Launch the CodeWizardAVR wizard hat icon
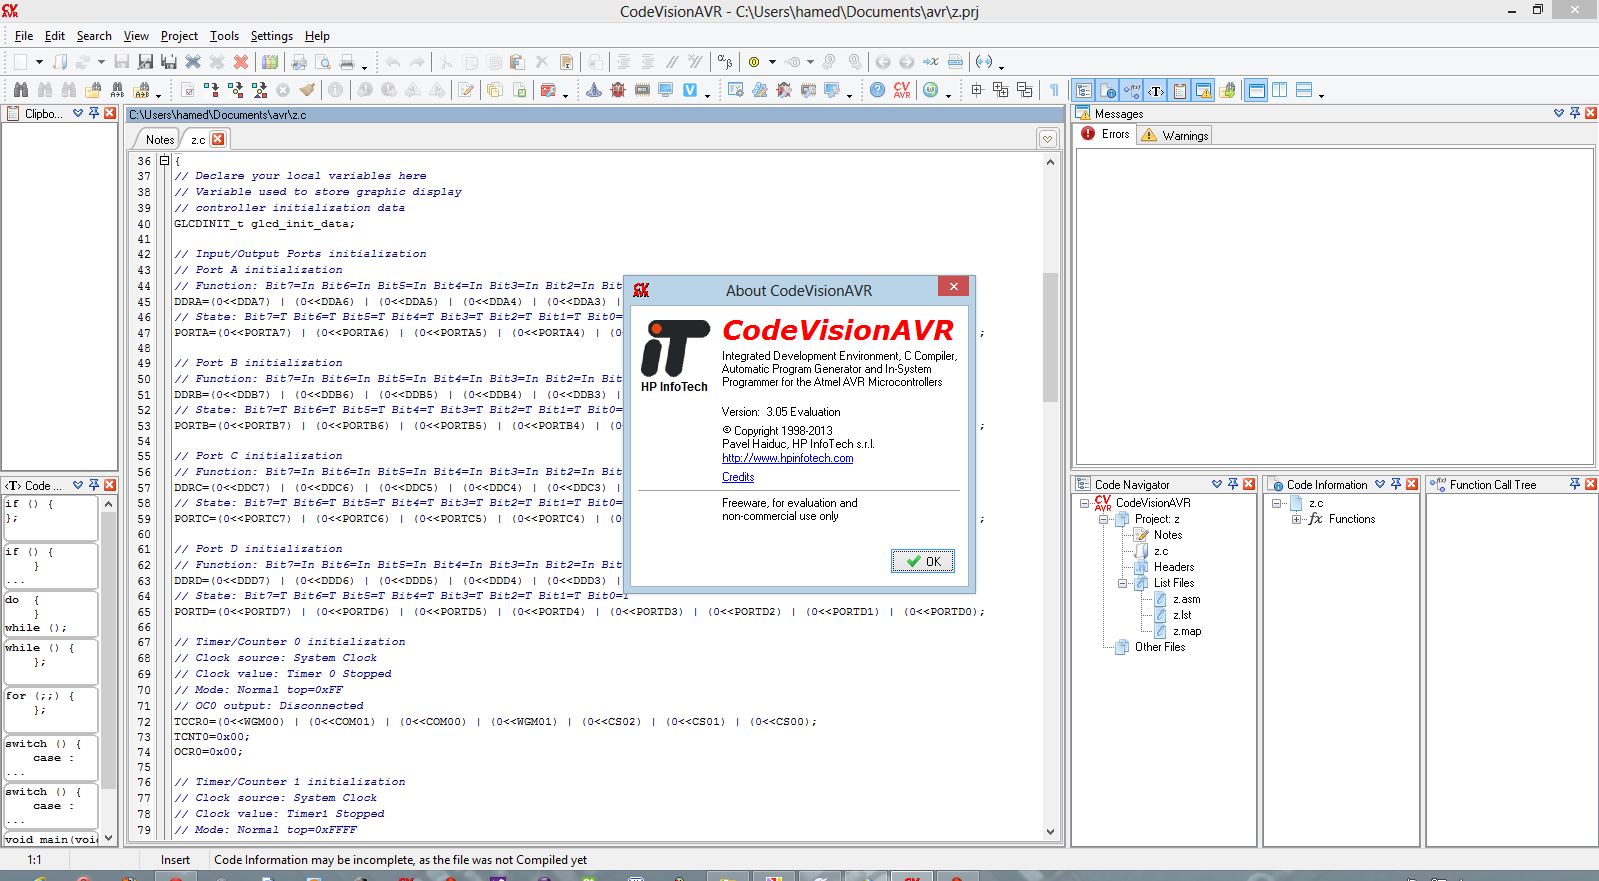The image size is (1599, 881). point(593,90)
